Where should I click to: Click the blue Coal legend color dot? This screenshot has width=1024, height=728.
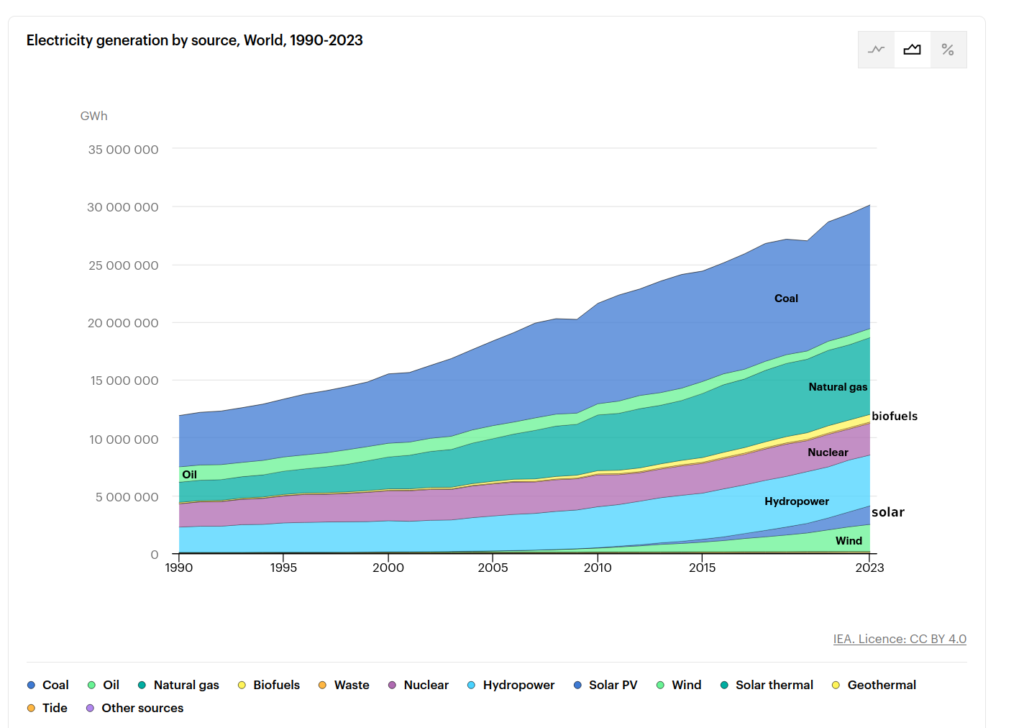pyautogui.click(x=31, y=685)
